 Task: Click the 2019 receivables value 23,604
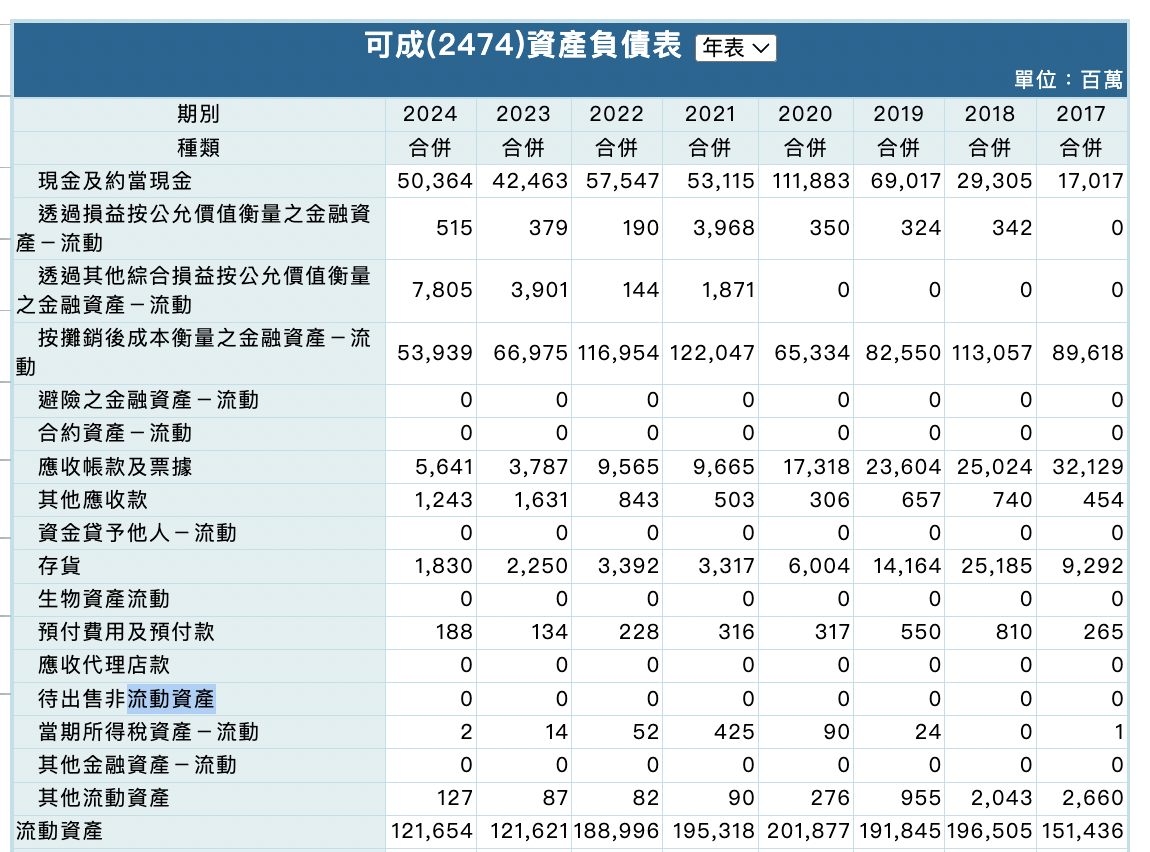(x=904, y=467)
